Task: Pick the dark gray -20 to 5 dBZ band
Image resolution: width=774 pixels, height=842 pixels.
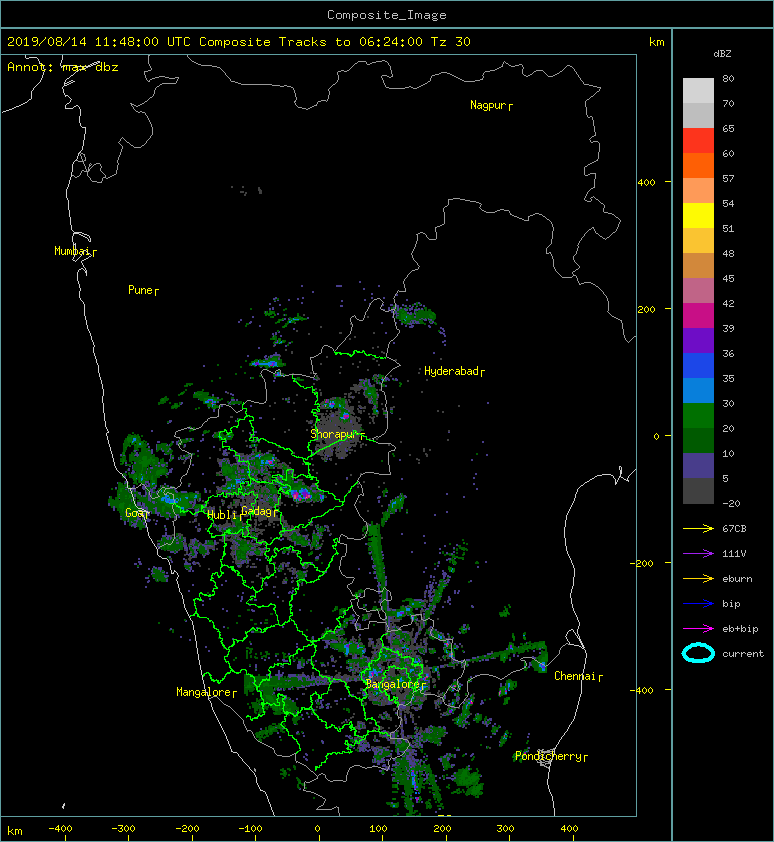Action: (698, 491)
